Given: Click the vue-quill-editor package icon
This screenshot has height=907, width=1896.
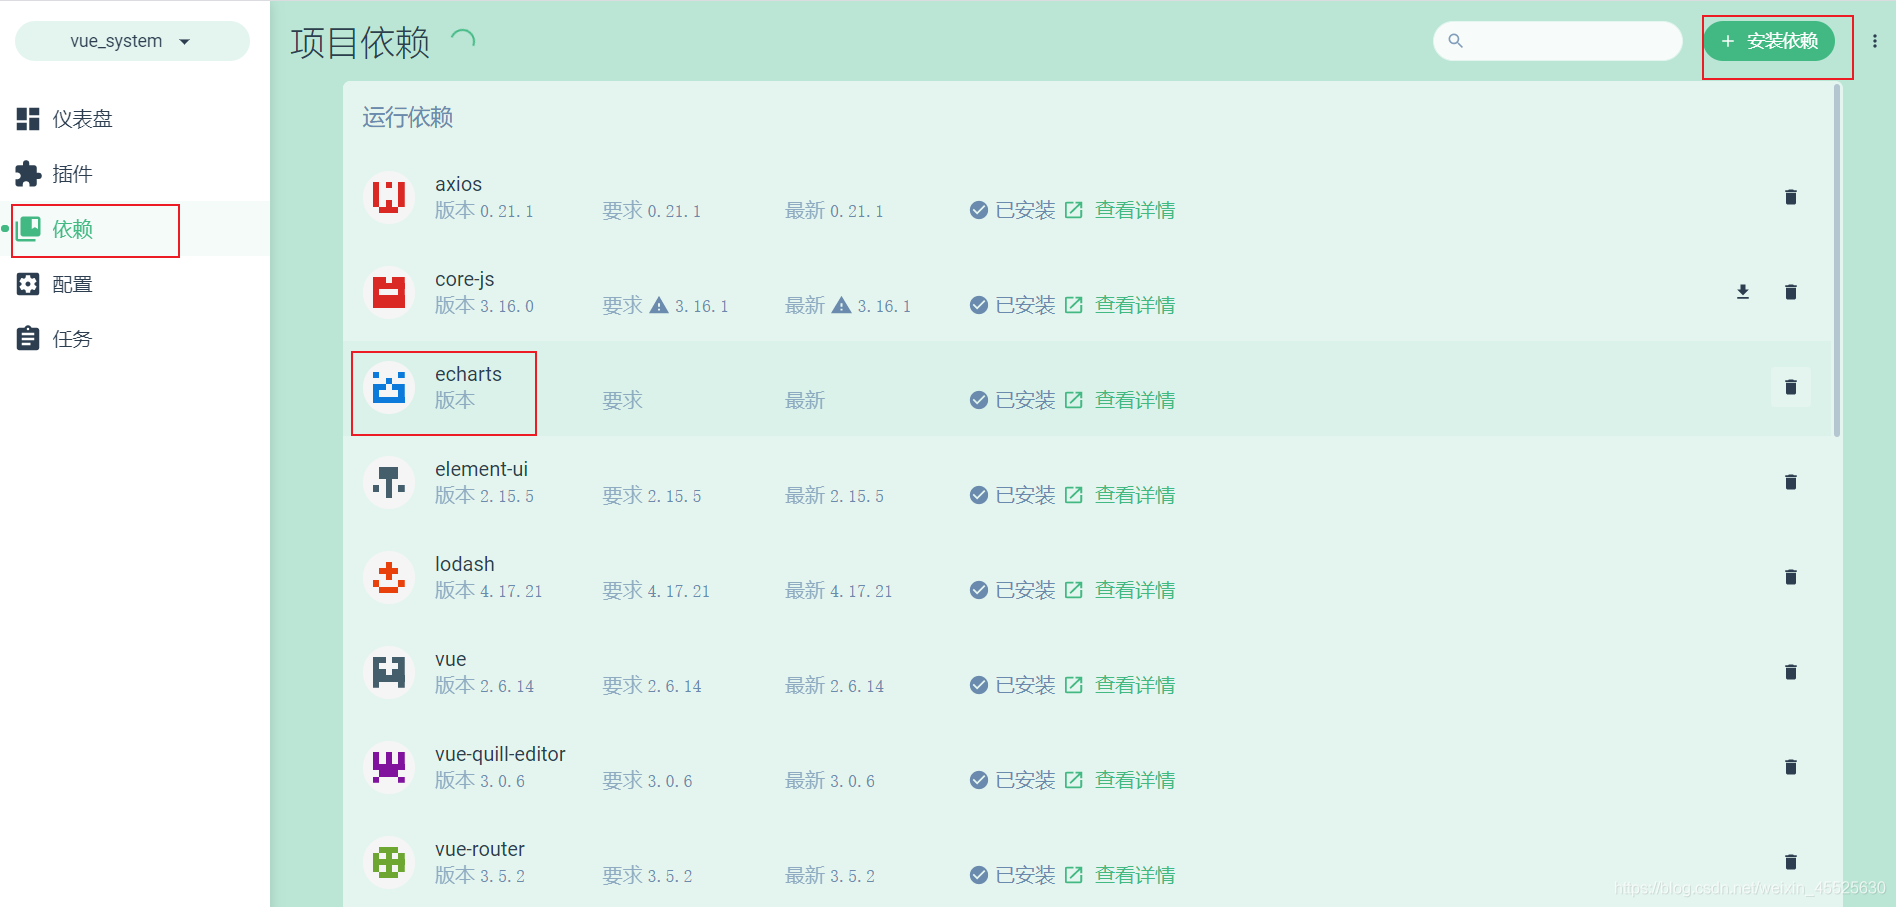Looking at the screenshot, I should (388, 767).
